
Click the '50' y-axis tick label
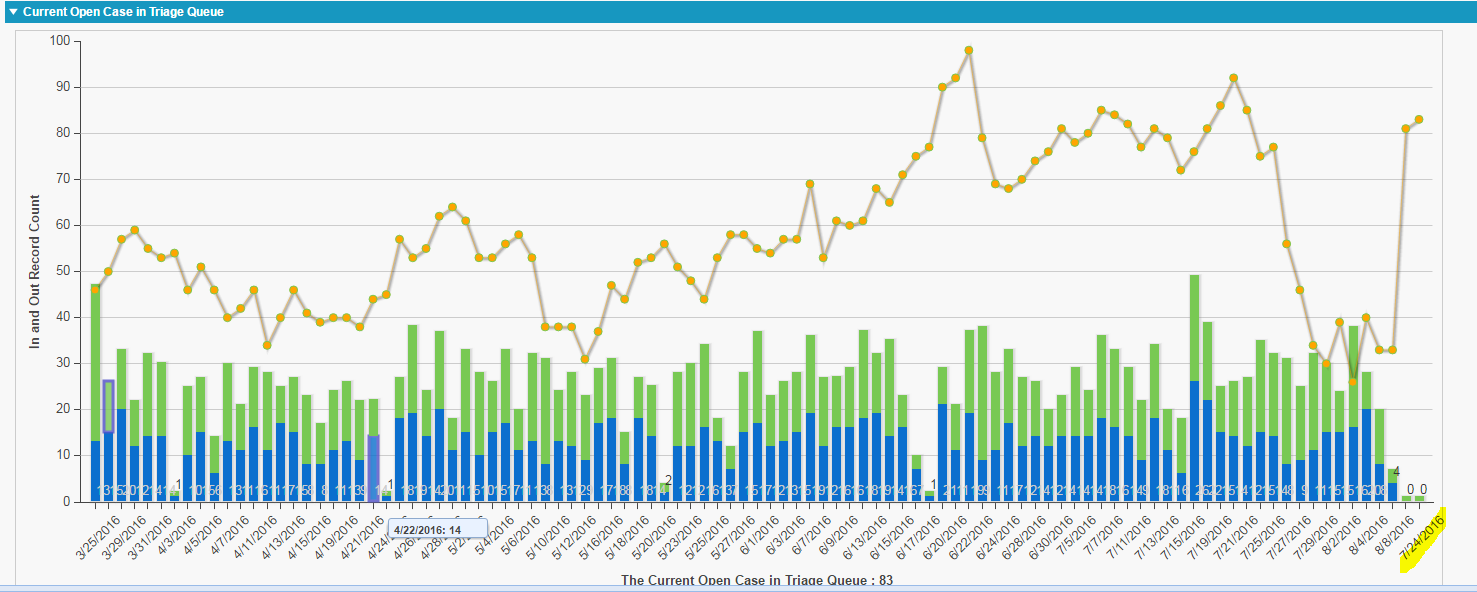(x=63, y=271)
